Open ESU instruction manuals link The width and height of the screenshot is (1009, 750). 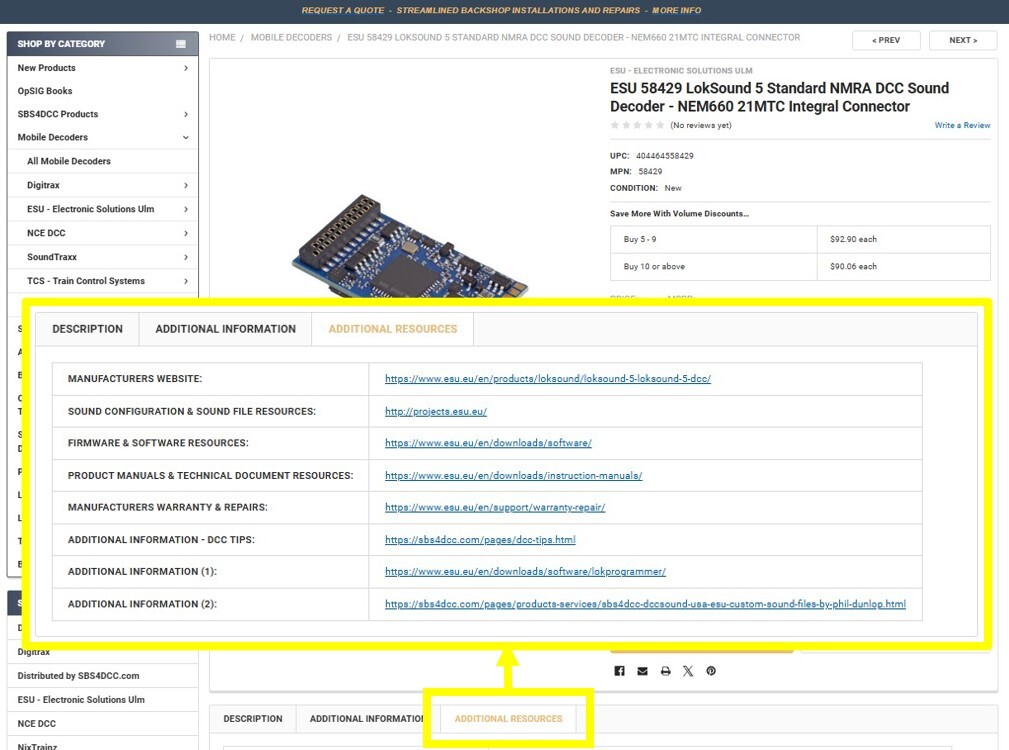[x=514, y=476]
